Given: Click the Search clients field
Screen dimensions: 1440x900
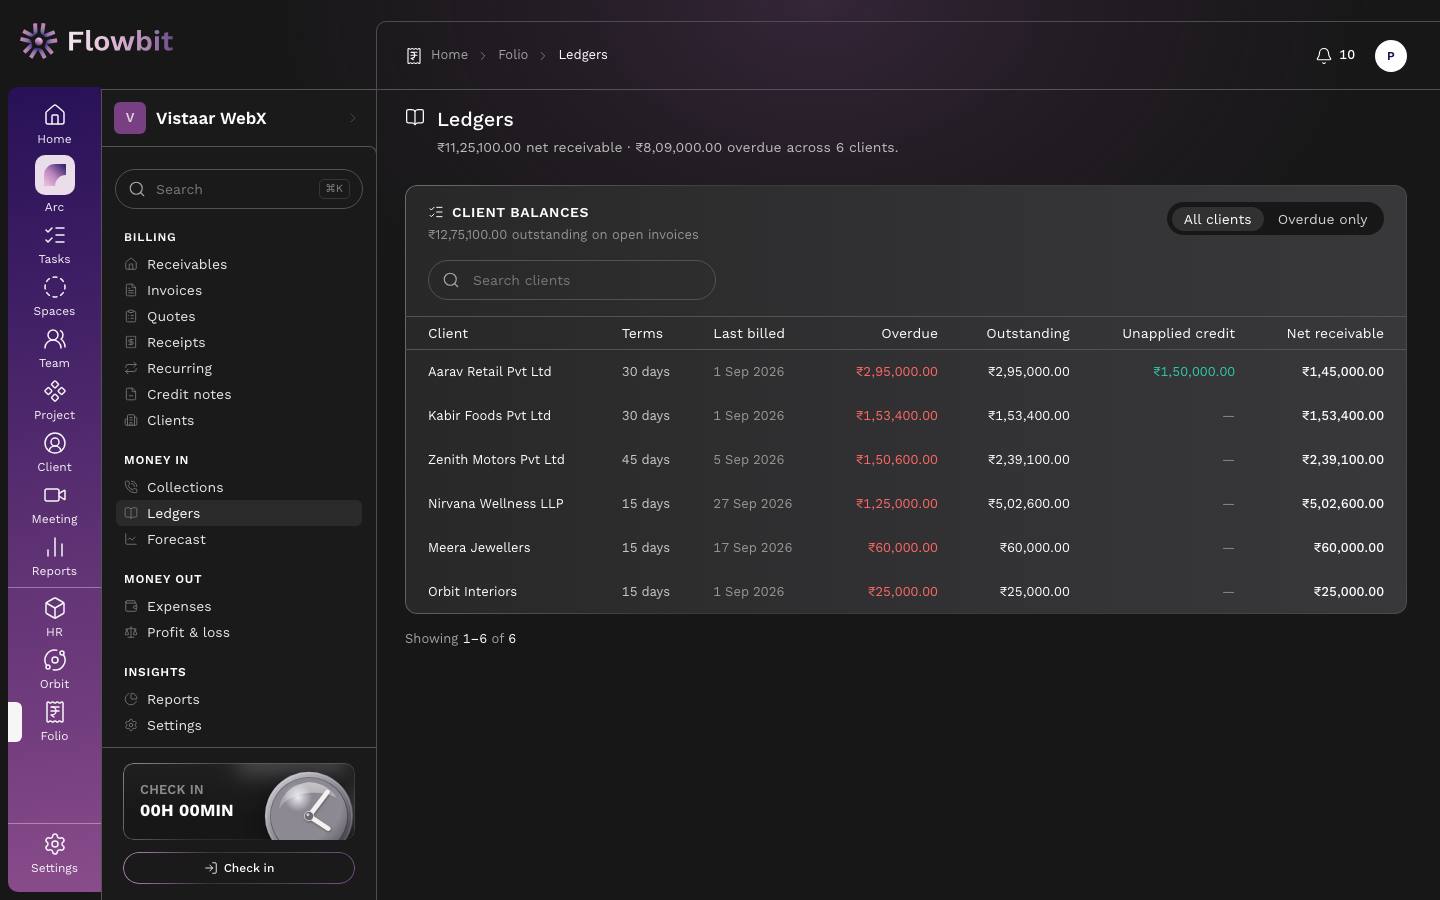Looking at the screenshot, I should coord(572,280).
